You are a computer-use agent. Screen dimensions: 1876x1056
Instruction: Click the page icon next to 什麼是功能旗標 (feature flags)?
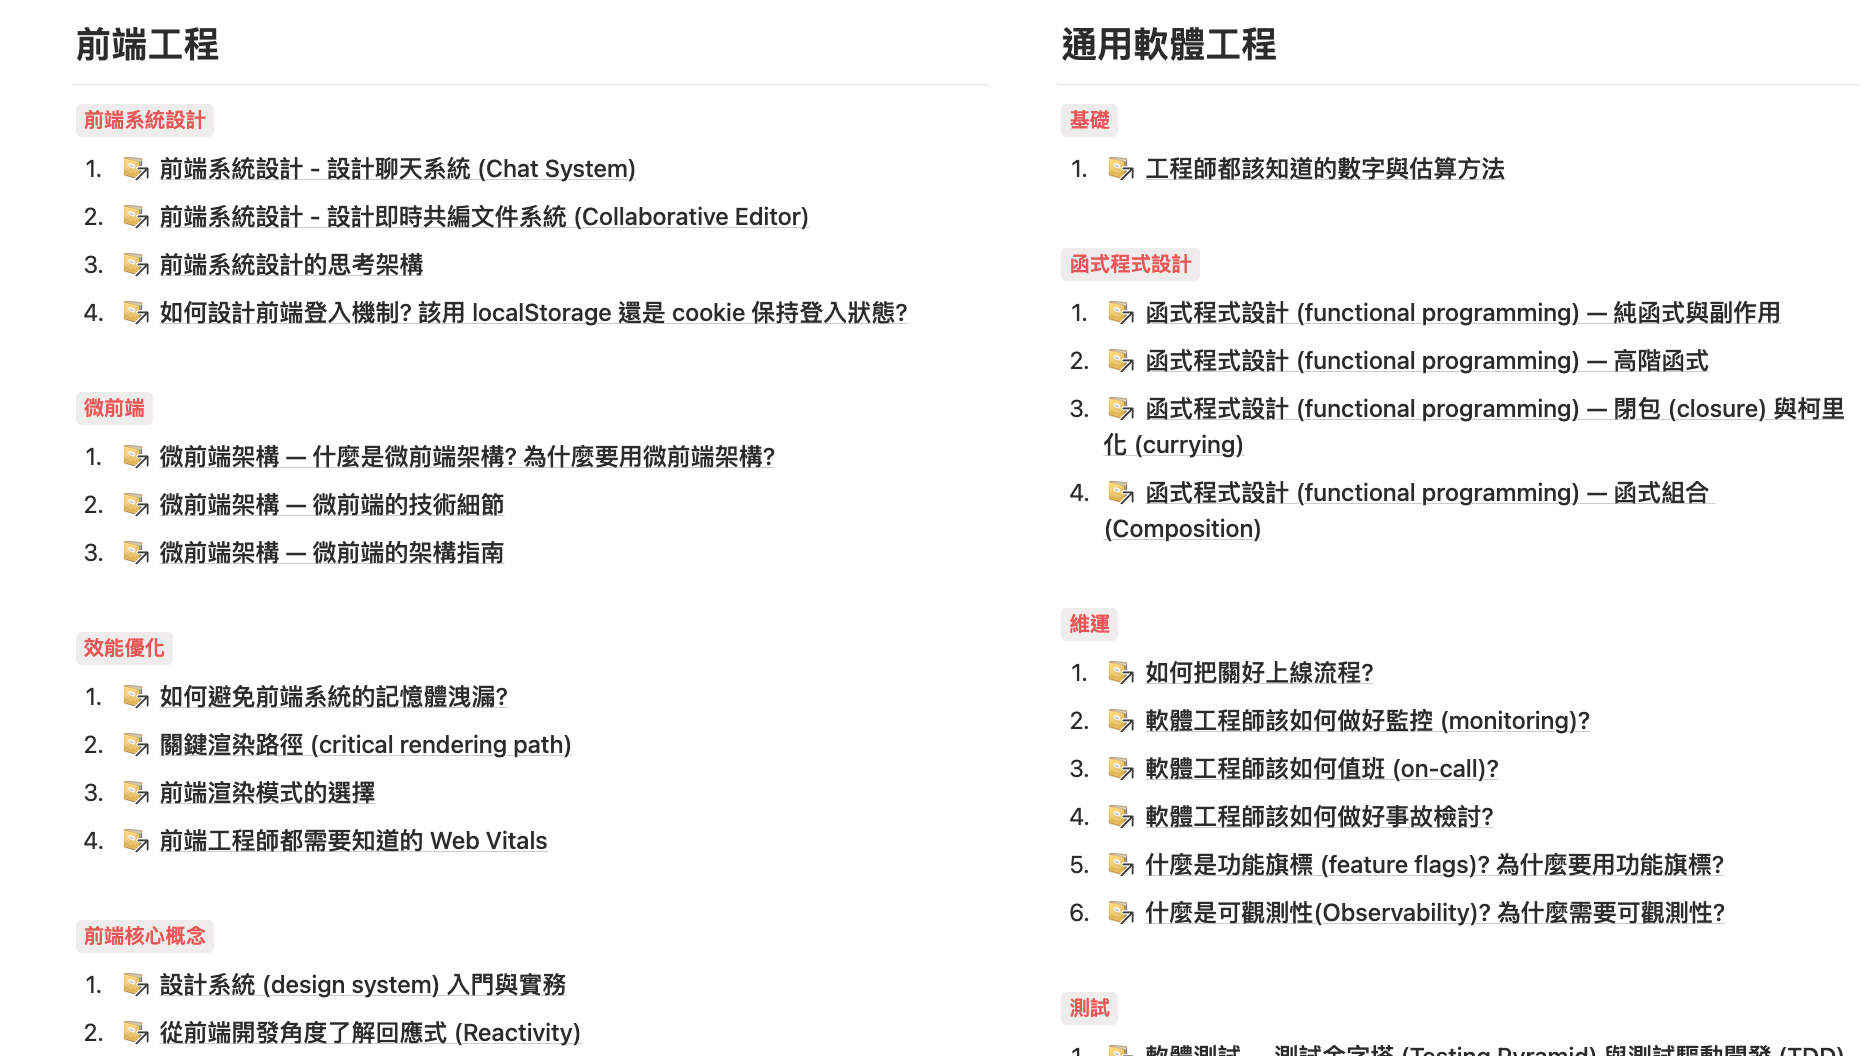(1120, 865)
